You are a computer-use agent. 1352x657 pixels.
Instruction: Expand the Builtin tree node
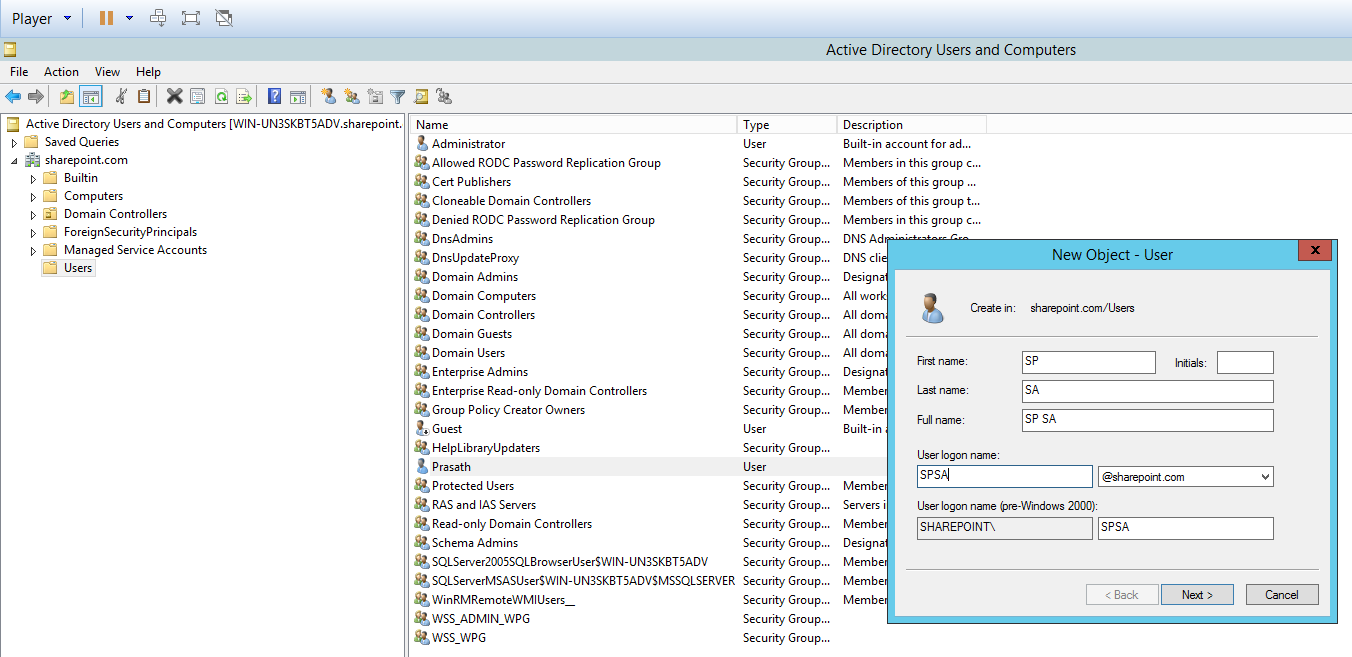pos(33,179)
